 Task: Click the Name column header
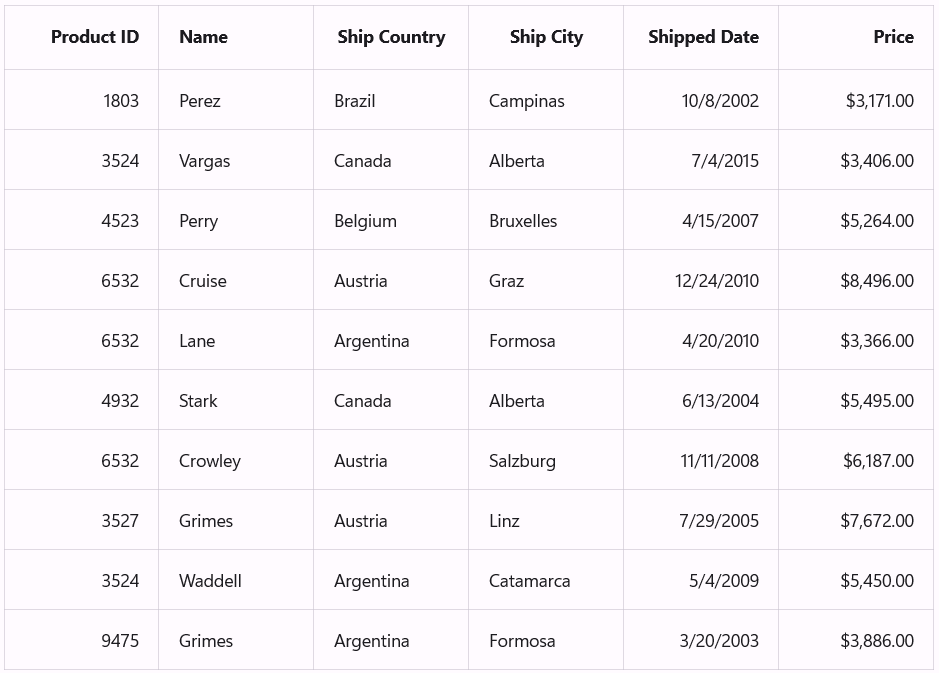click(x=203, y=37)
